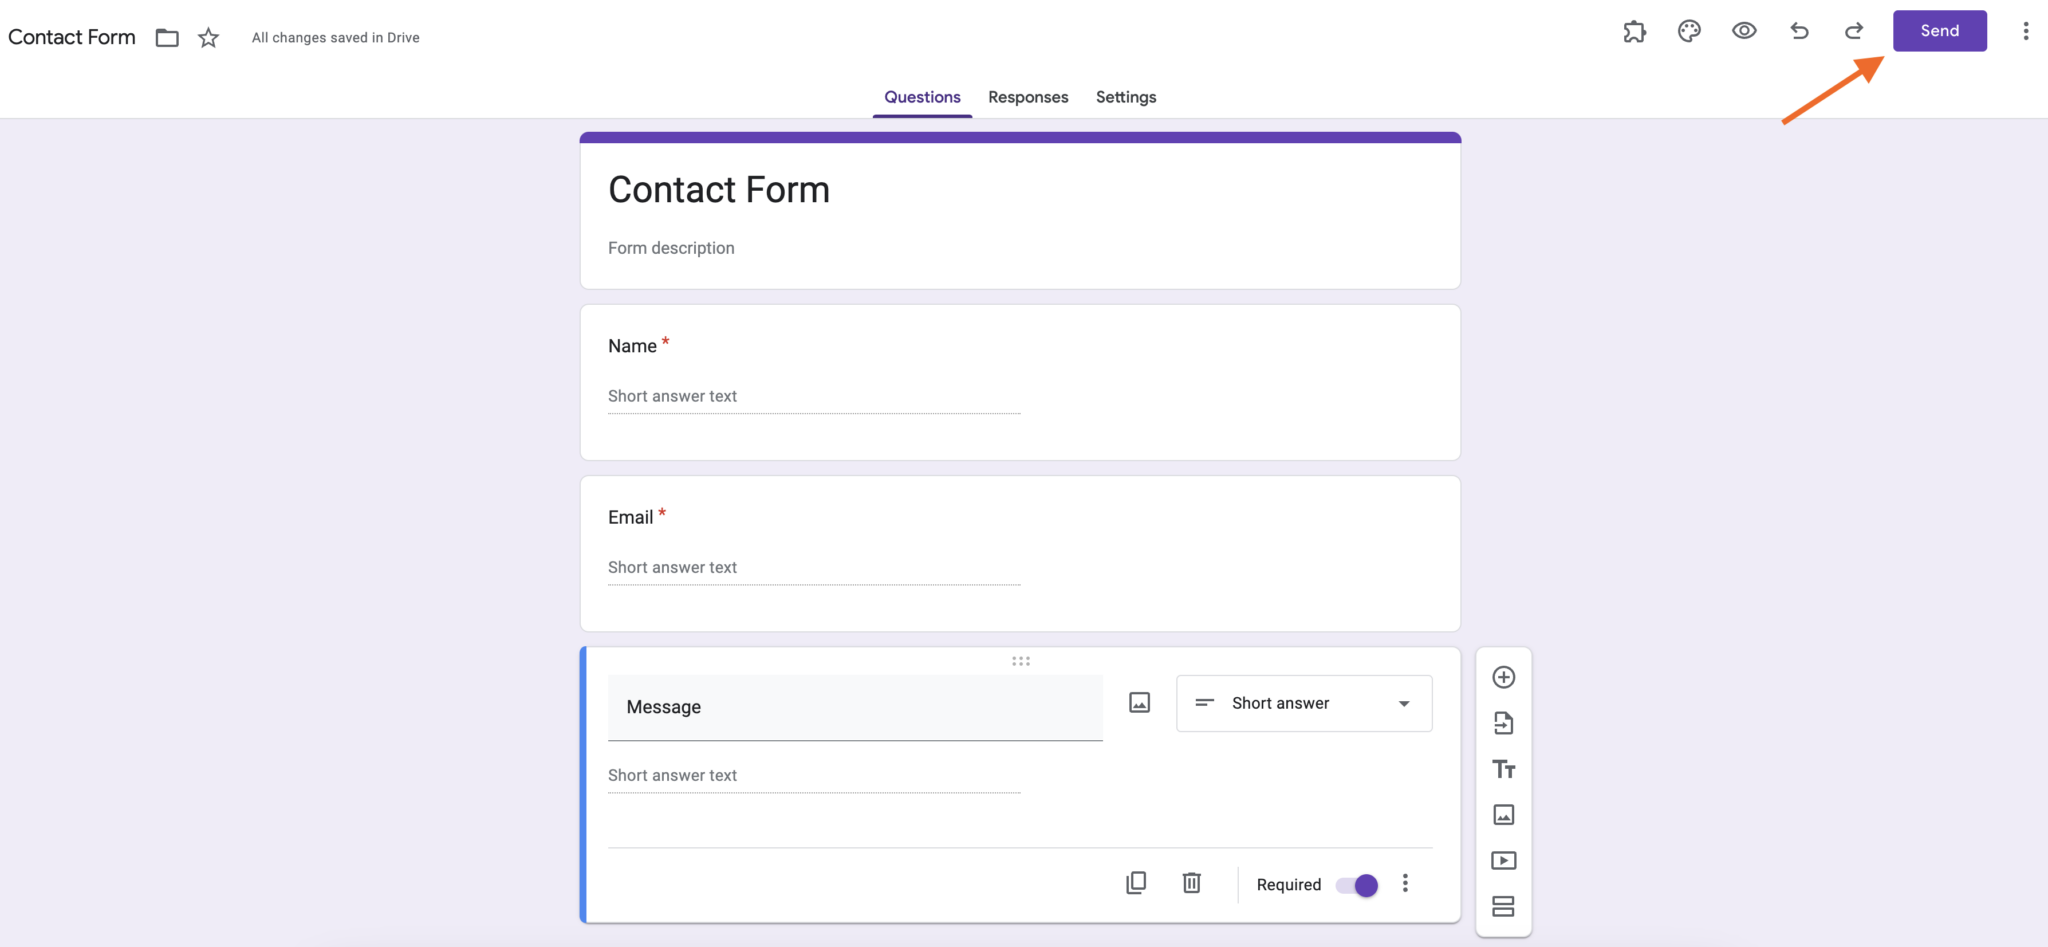Delete the Message question
Viewport: 2048px width, 947px height.
point(1191,882)
